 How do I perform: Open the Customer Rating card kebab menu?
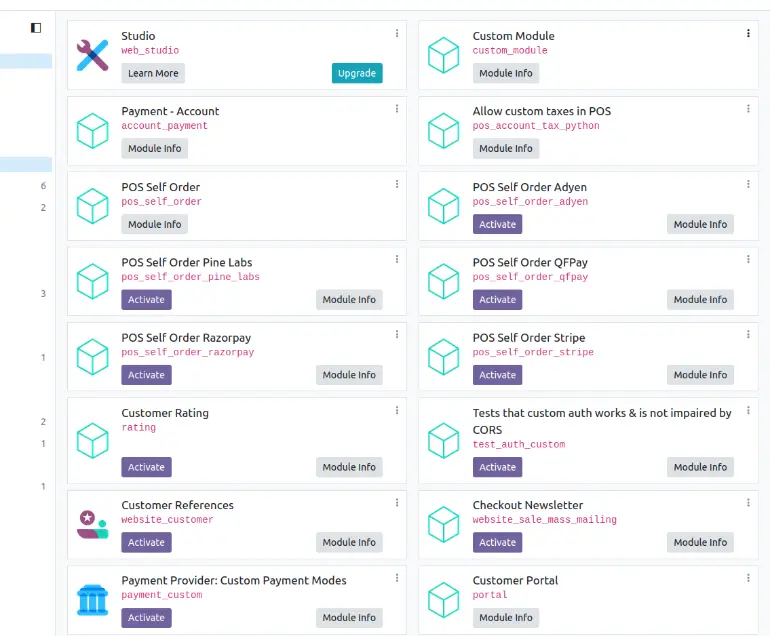397,410
